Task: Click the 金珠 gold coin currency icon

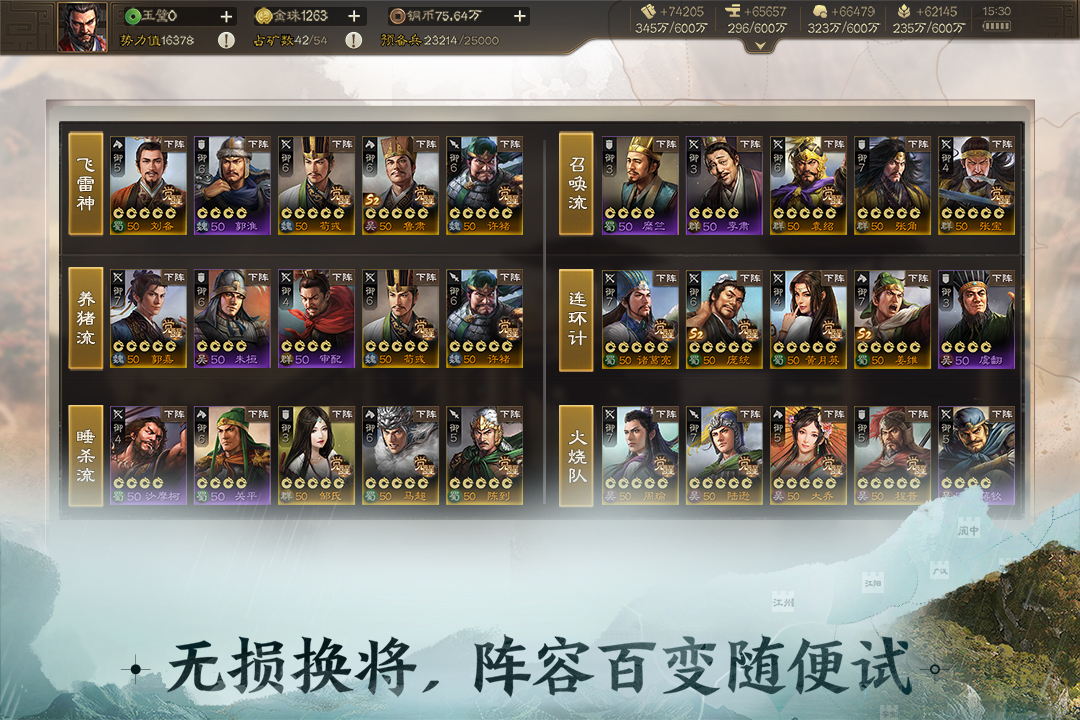Action: [262, 16]
